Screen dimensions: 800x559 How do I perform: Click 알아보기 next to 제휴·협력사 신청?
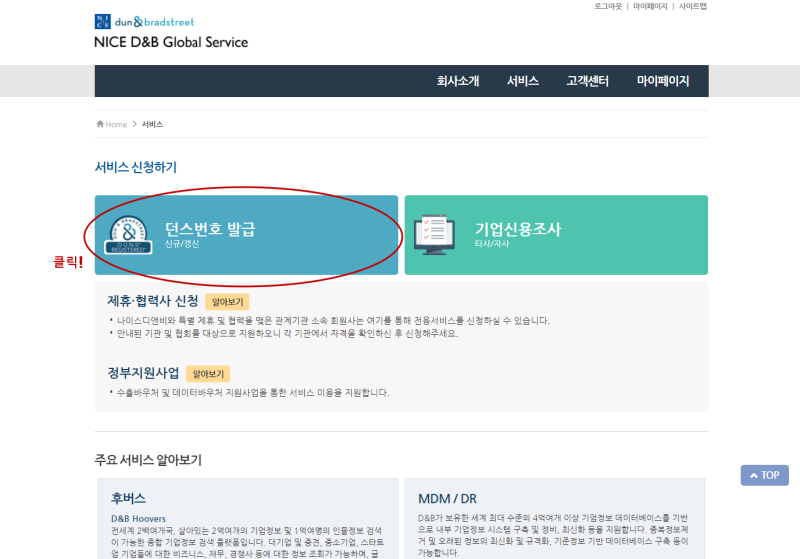[228, 302]
